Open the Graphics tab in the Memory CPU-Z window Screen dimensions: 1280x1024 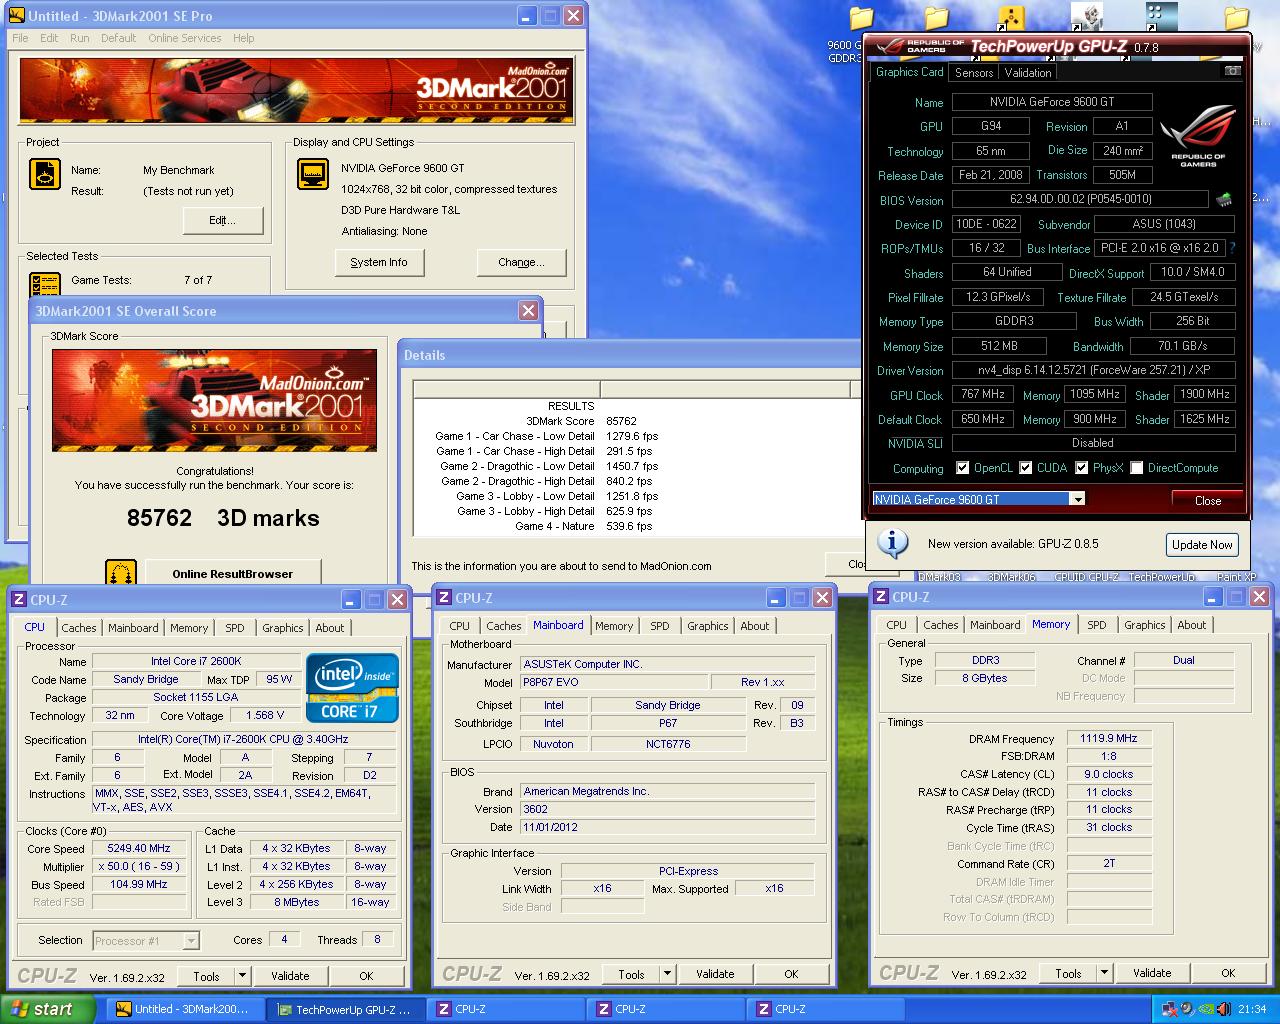(1144, 625)
